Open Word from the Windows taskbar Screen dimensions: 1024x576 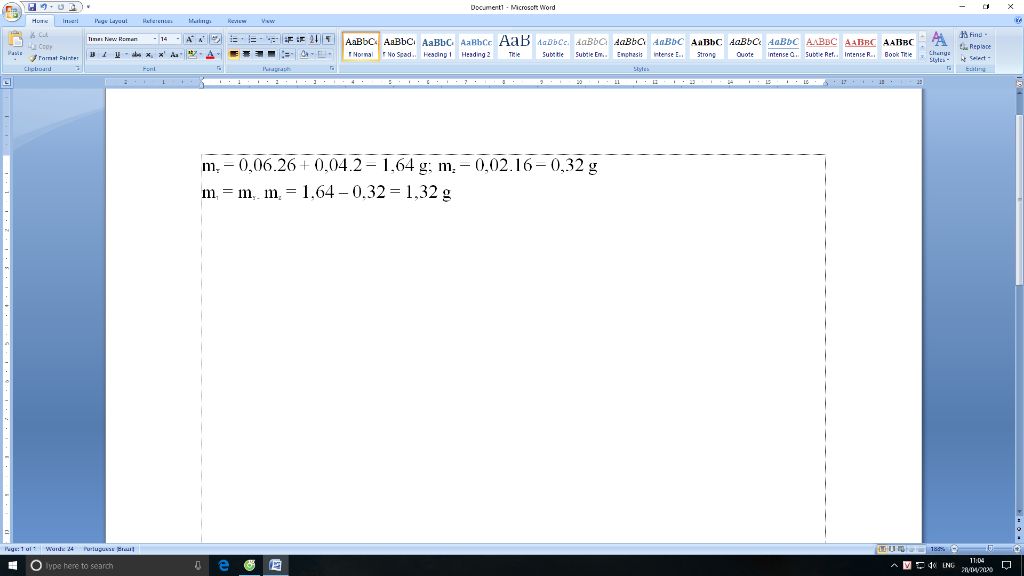[276, 566]
